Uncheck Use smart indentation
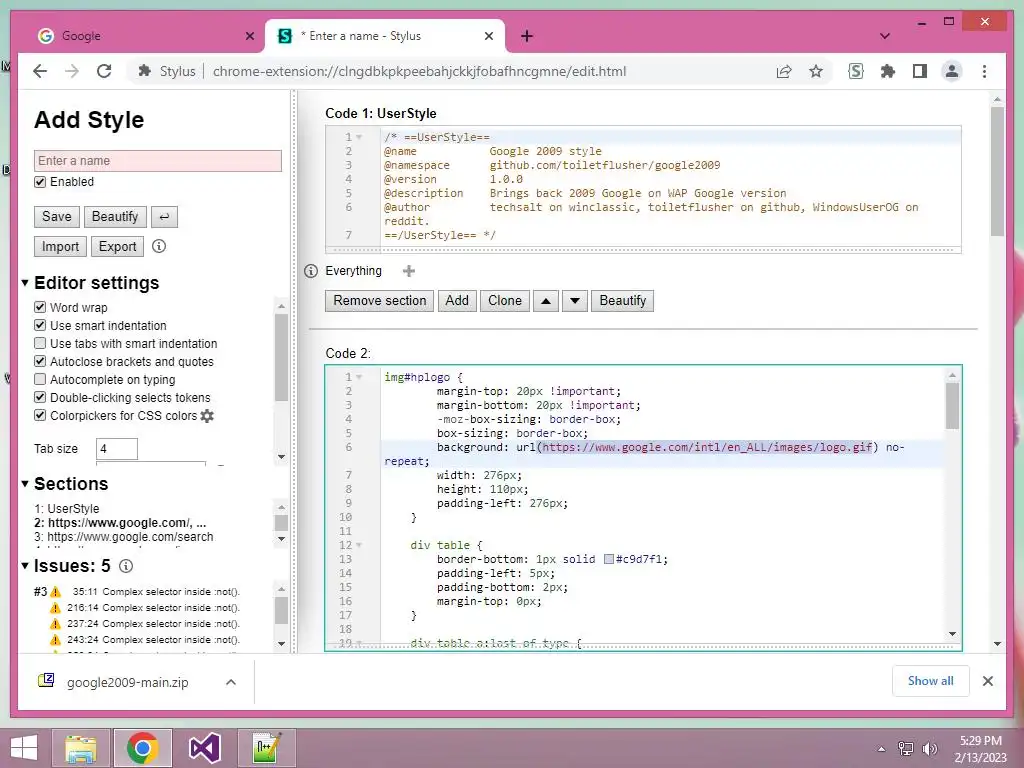1024x768 pixels. pyautogui.click(x=40, y=325)
